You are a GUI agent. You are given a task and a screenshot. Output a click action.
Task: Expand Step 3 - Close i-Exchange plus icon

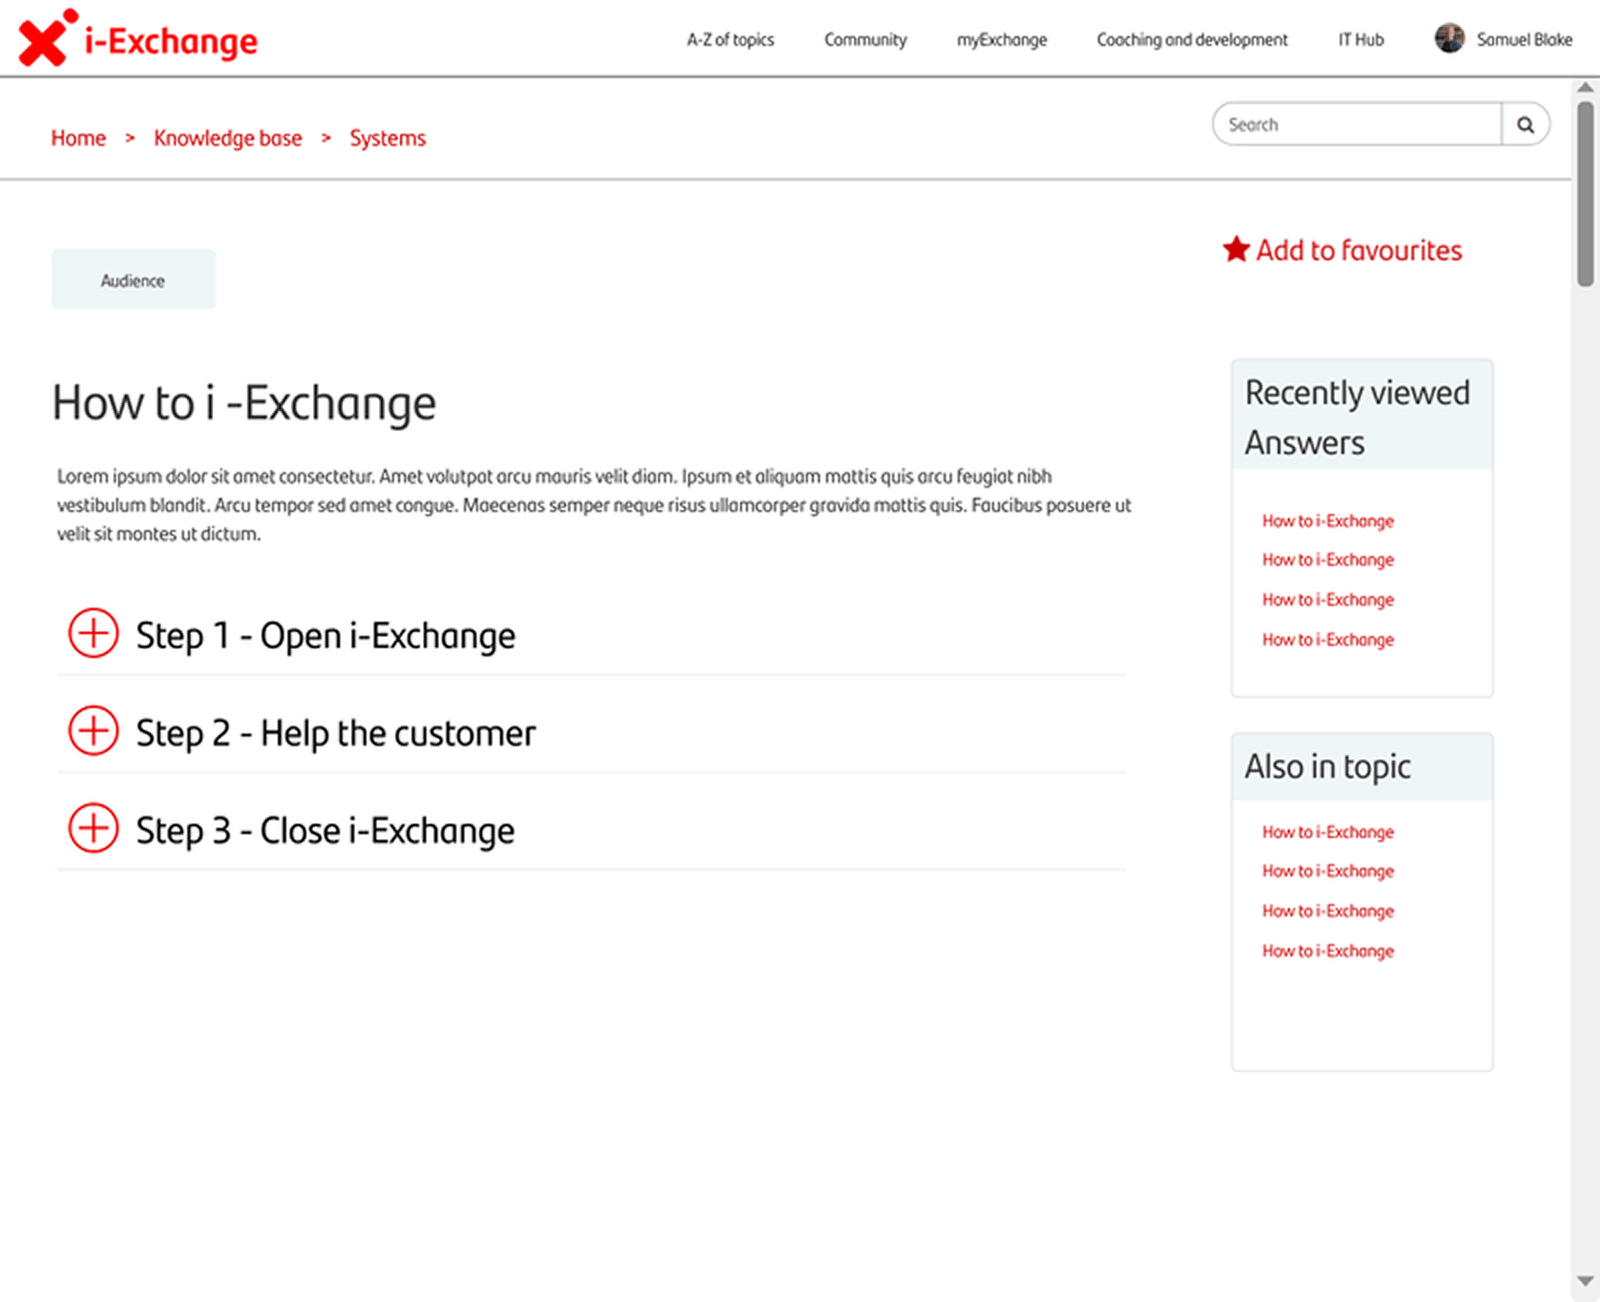[x=93, y=828]
